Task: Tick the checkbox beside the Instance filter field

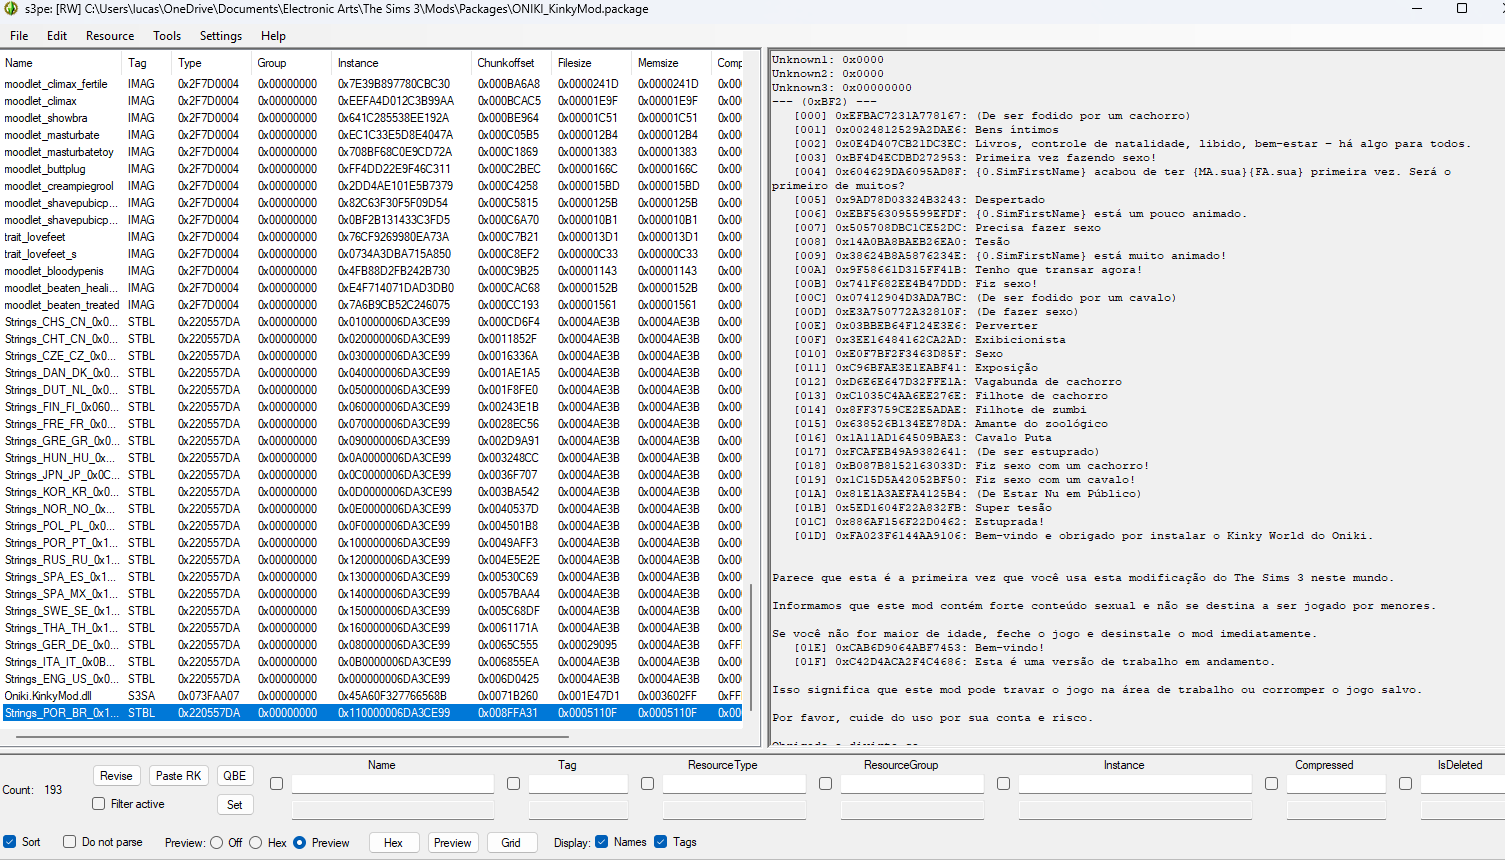Action: point(1004,784)
